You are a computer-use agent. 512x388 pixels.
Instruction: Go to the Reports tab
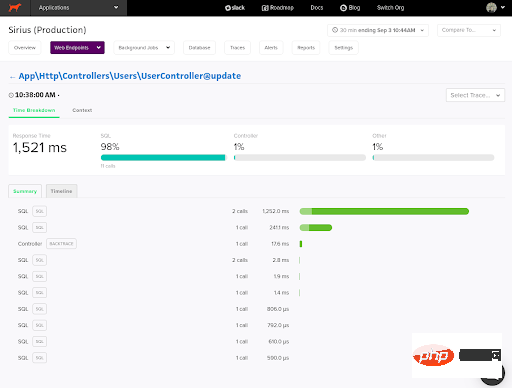point(306,48)
